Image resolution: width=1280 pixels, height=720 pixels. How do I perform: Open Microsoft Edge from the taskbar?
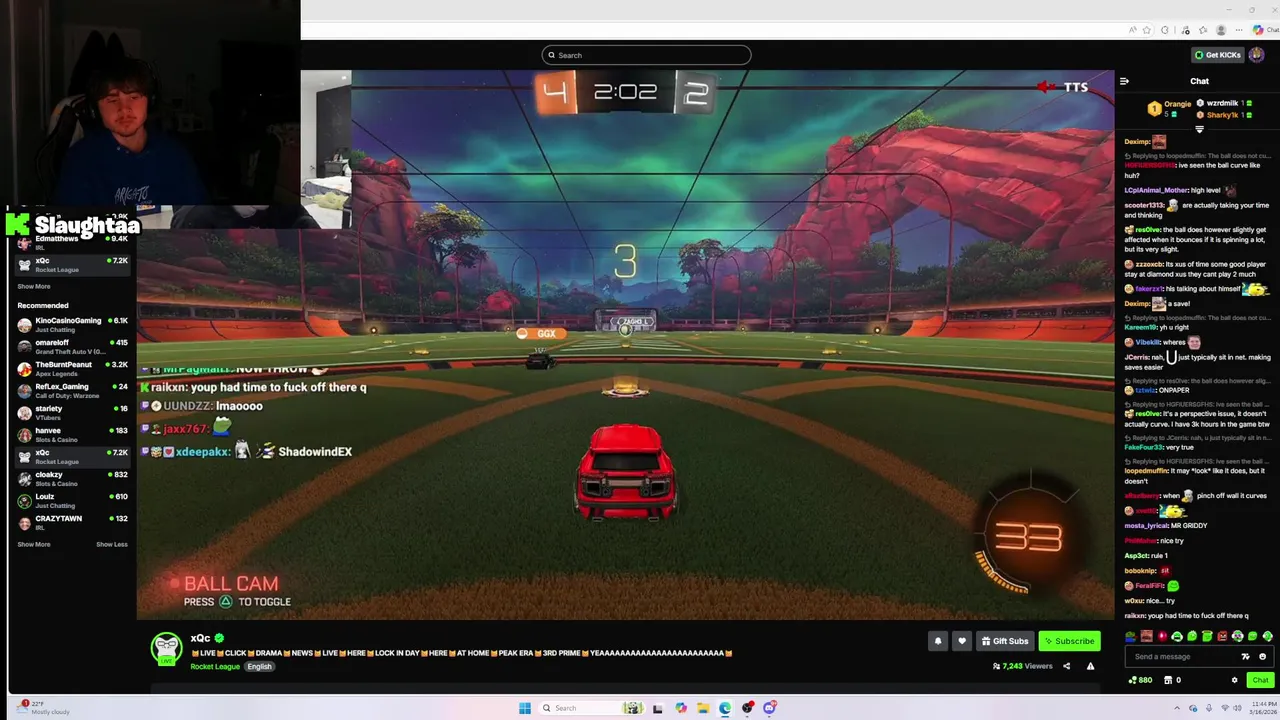tap(725, 708)
